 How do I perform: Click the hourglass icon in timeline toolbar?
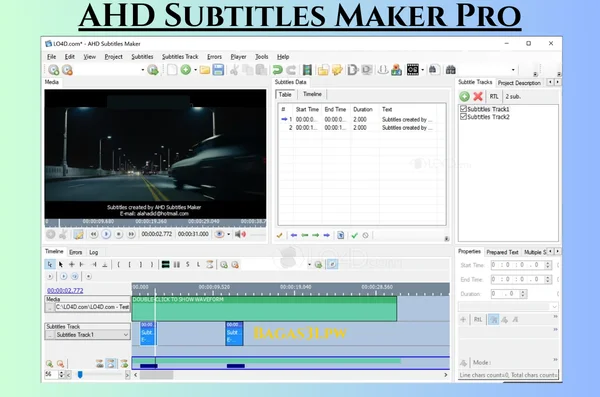pos(210,265)
